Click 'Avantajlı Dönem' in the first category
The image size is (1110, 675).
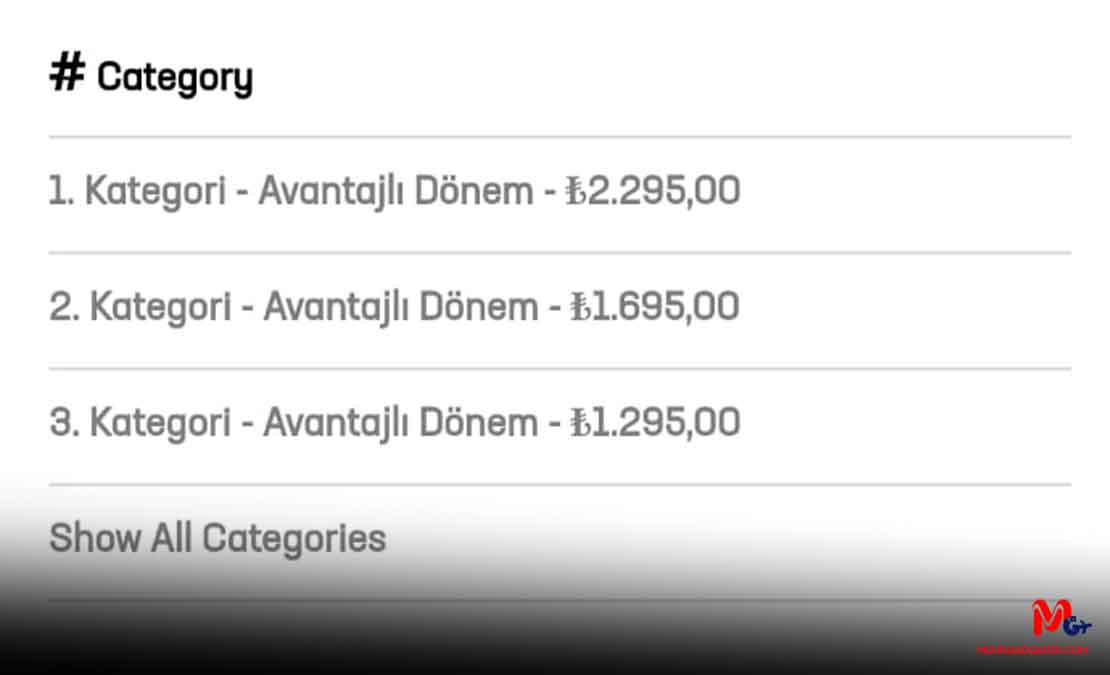tap(395, 193)
